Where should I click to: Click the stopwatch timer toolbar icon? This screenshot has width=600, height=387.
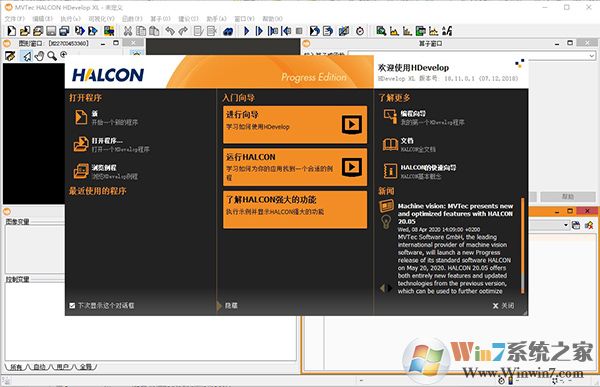pos(360,31)
